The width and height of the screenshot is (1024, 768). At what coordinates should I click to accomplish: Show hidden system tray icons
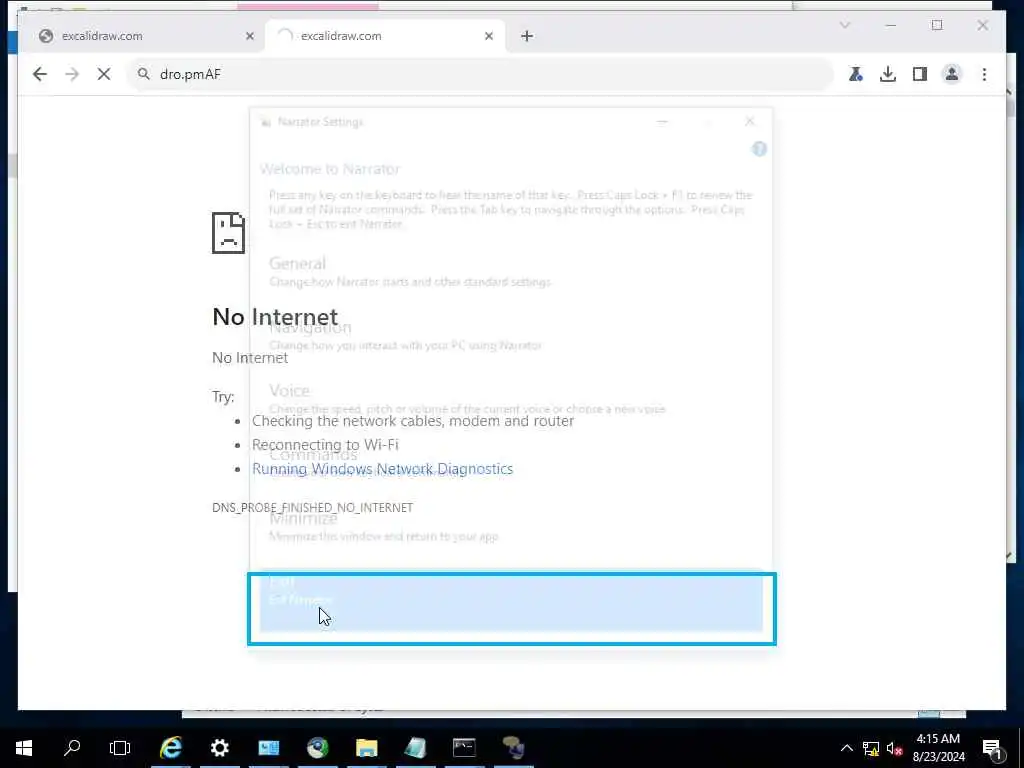point(846,748)
